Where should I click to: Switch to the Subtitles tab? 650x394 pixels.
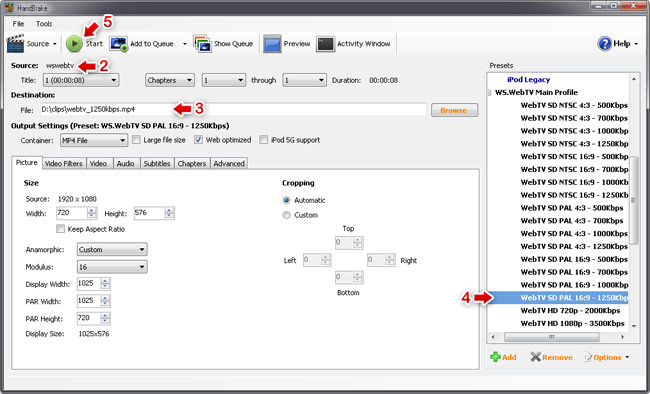(x=157, y=163)
